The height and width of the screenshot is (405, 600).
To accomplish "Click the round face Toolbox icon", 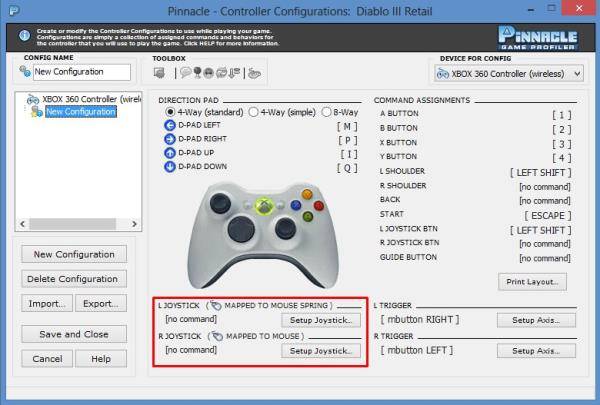I will 209,73.
